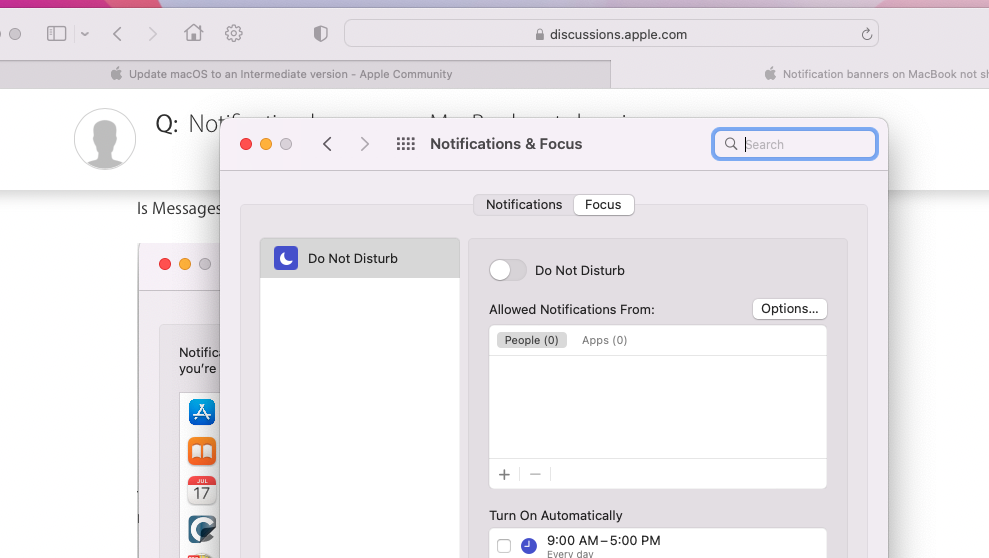
Task: Show the privacy report shield icon
Action: point(320,33)
